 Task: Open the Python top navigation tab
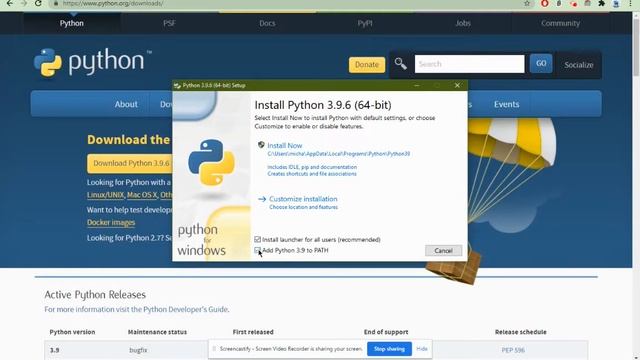point(72,23)
